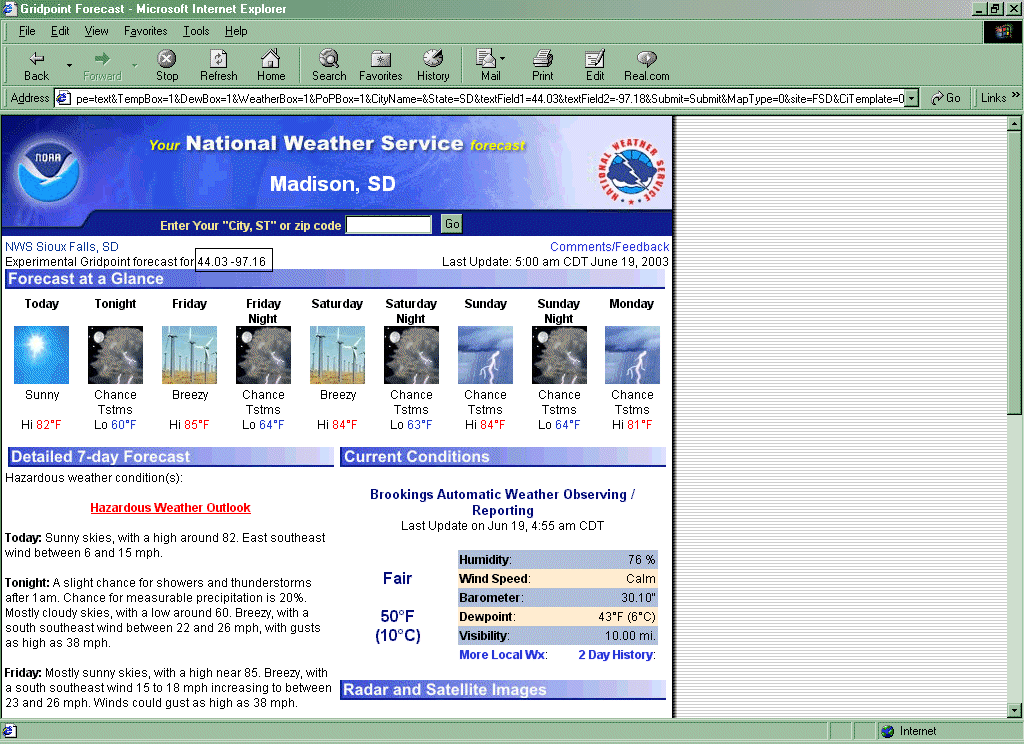
Task: Click the Internet zone status icon
Action: point(887,732)
